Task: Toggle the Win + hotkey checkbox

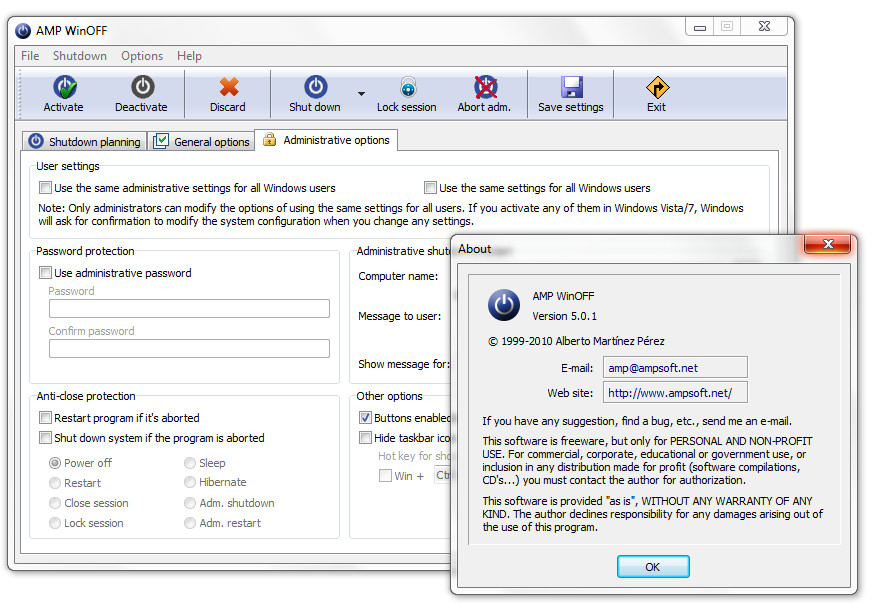Action: coord(385,476)
